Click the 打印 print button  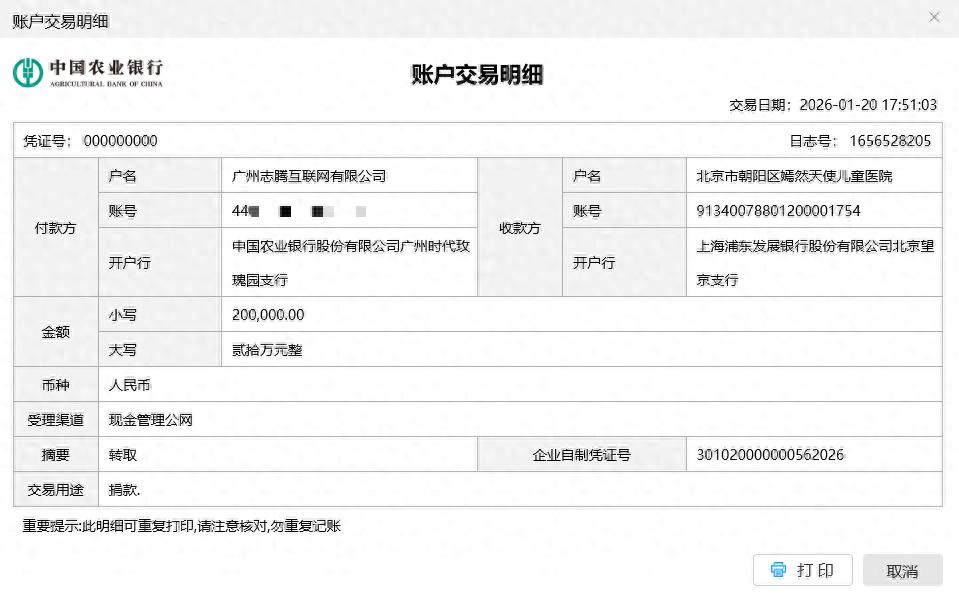pyautogui.click(x=802, y=570)
